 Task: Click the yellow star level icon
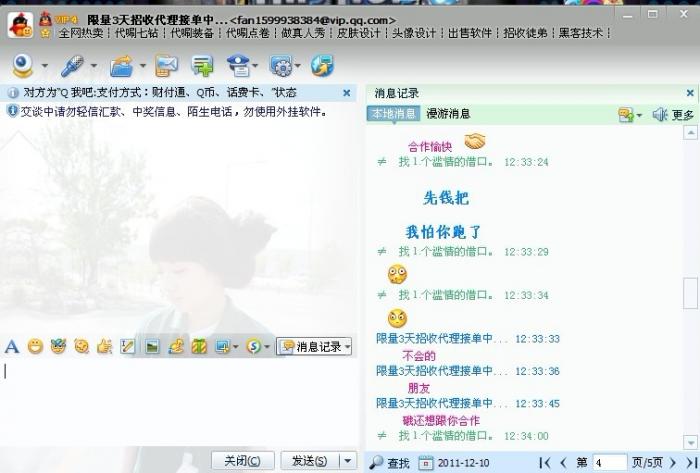pos(45,32)
